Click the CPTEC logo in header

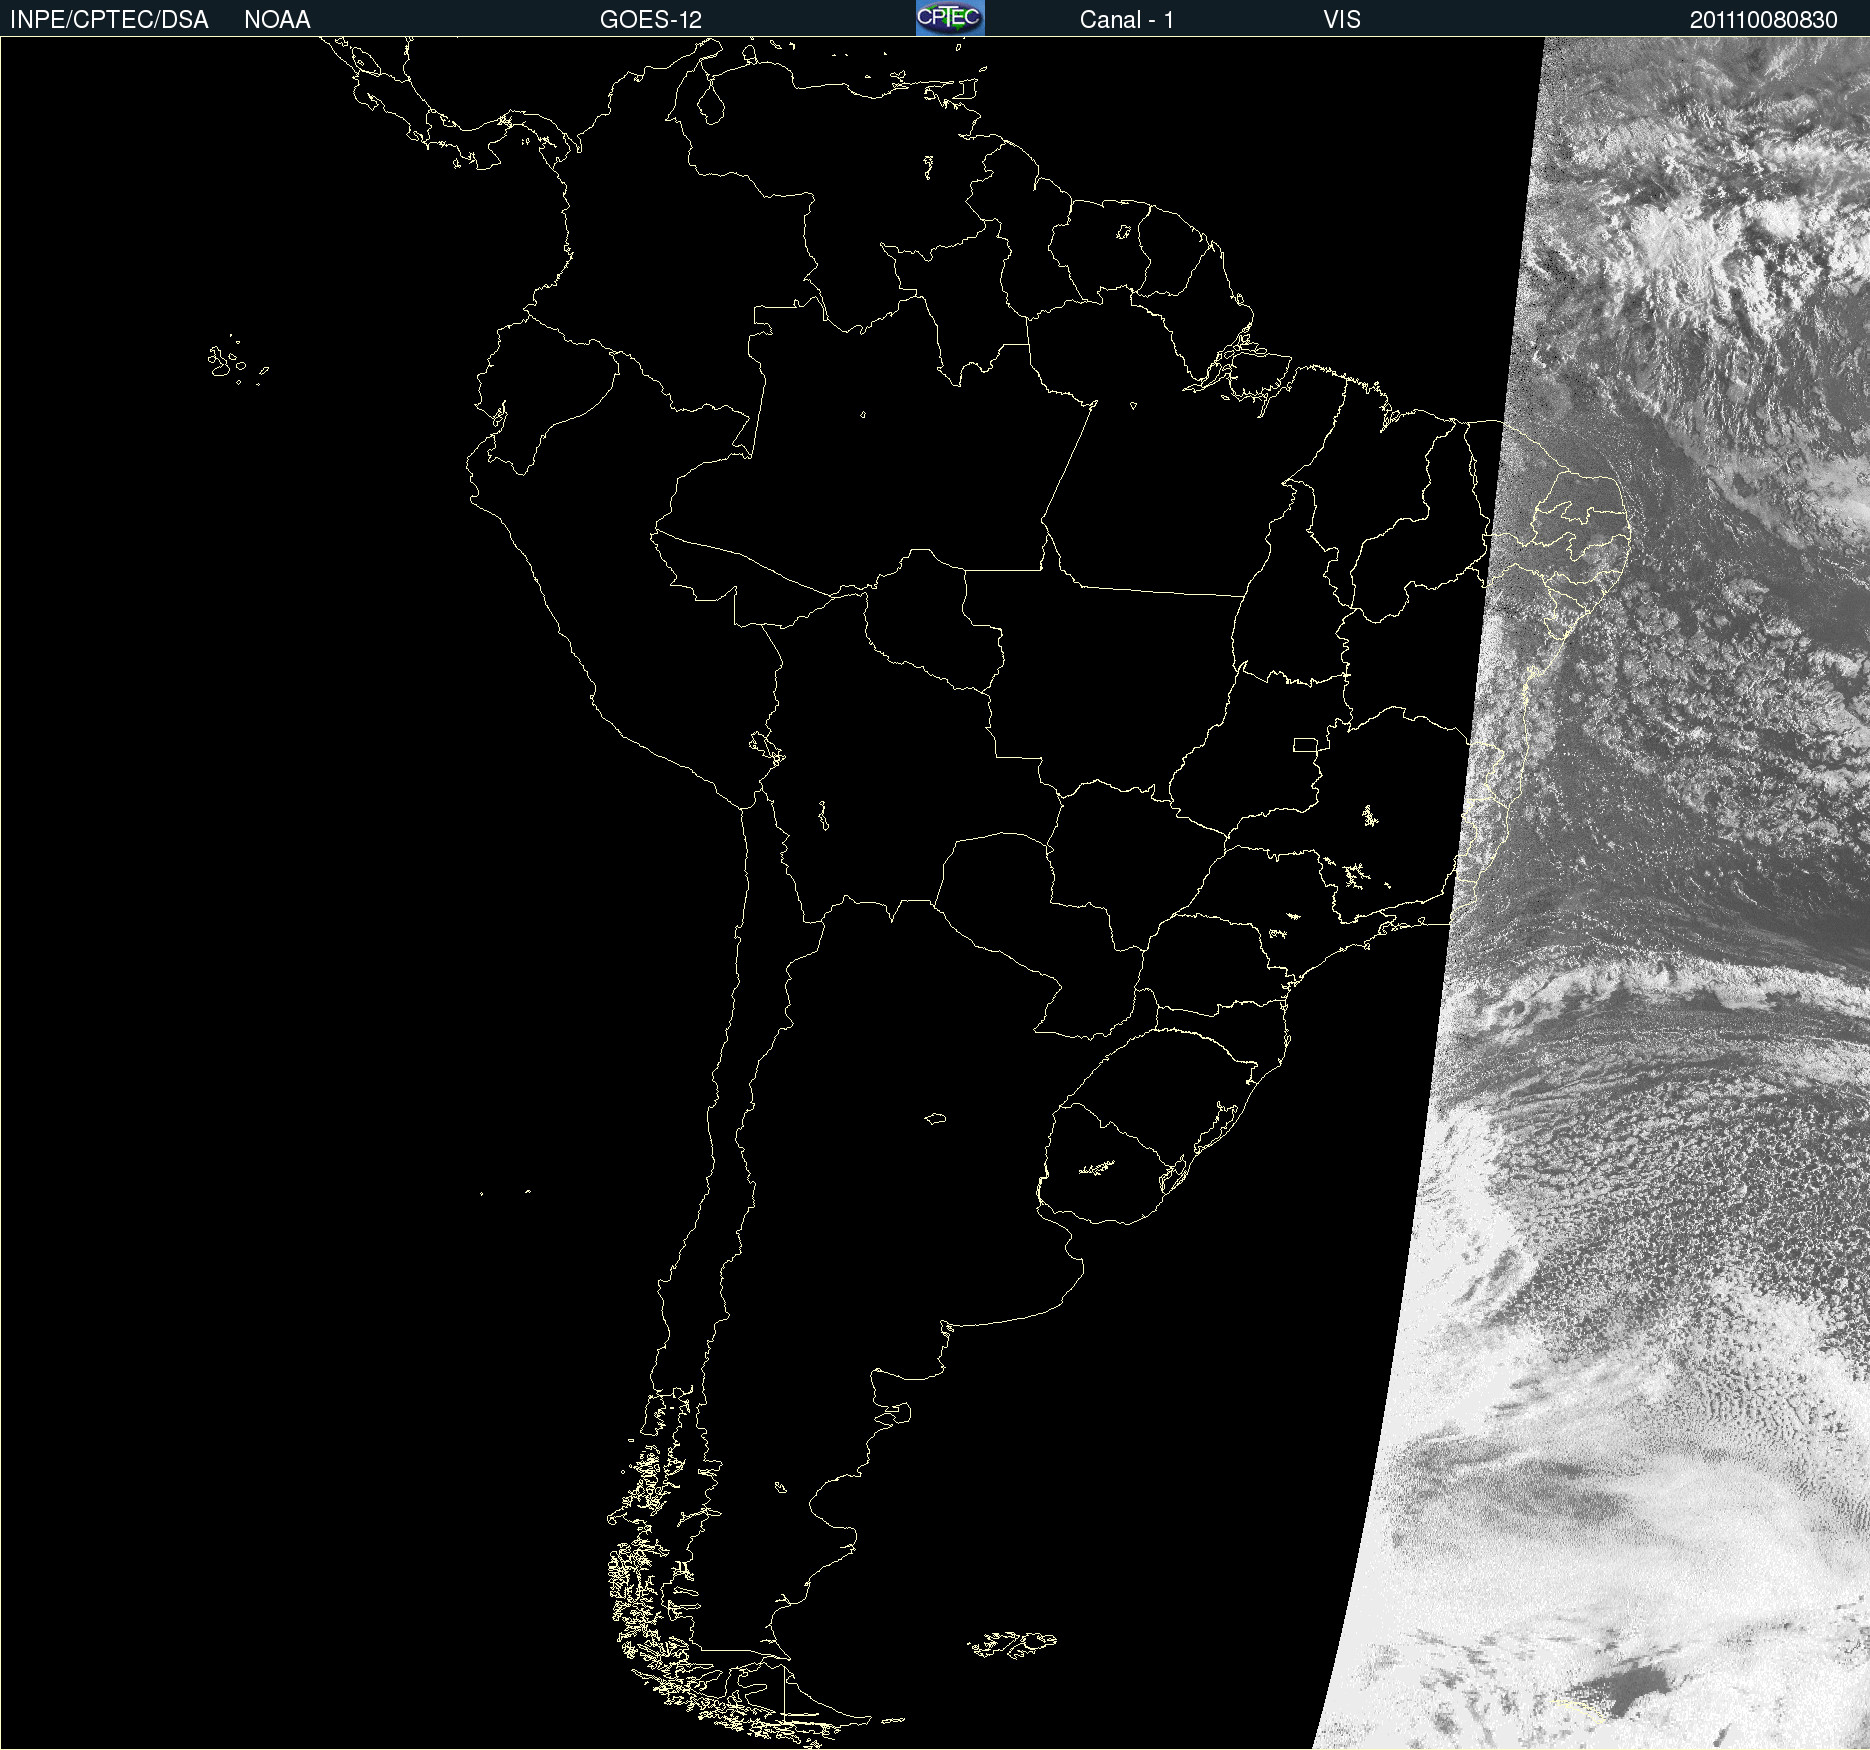coord(950,18)
